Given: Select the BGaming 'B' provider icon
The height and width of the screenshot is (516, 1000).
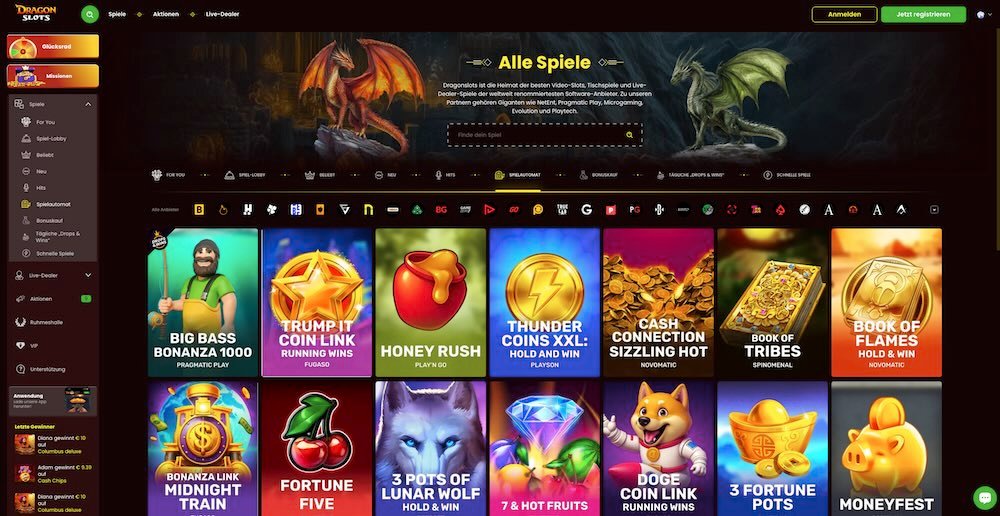Looking at the screenshot, I should coord(199,209).
